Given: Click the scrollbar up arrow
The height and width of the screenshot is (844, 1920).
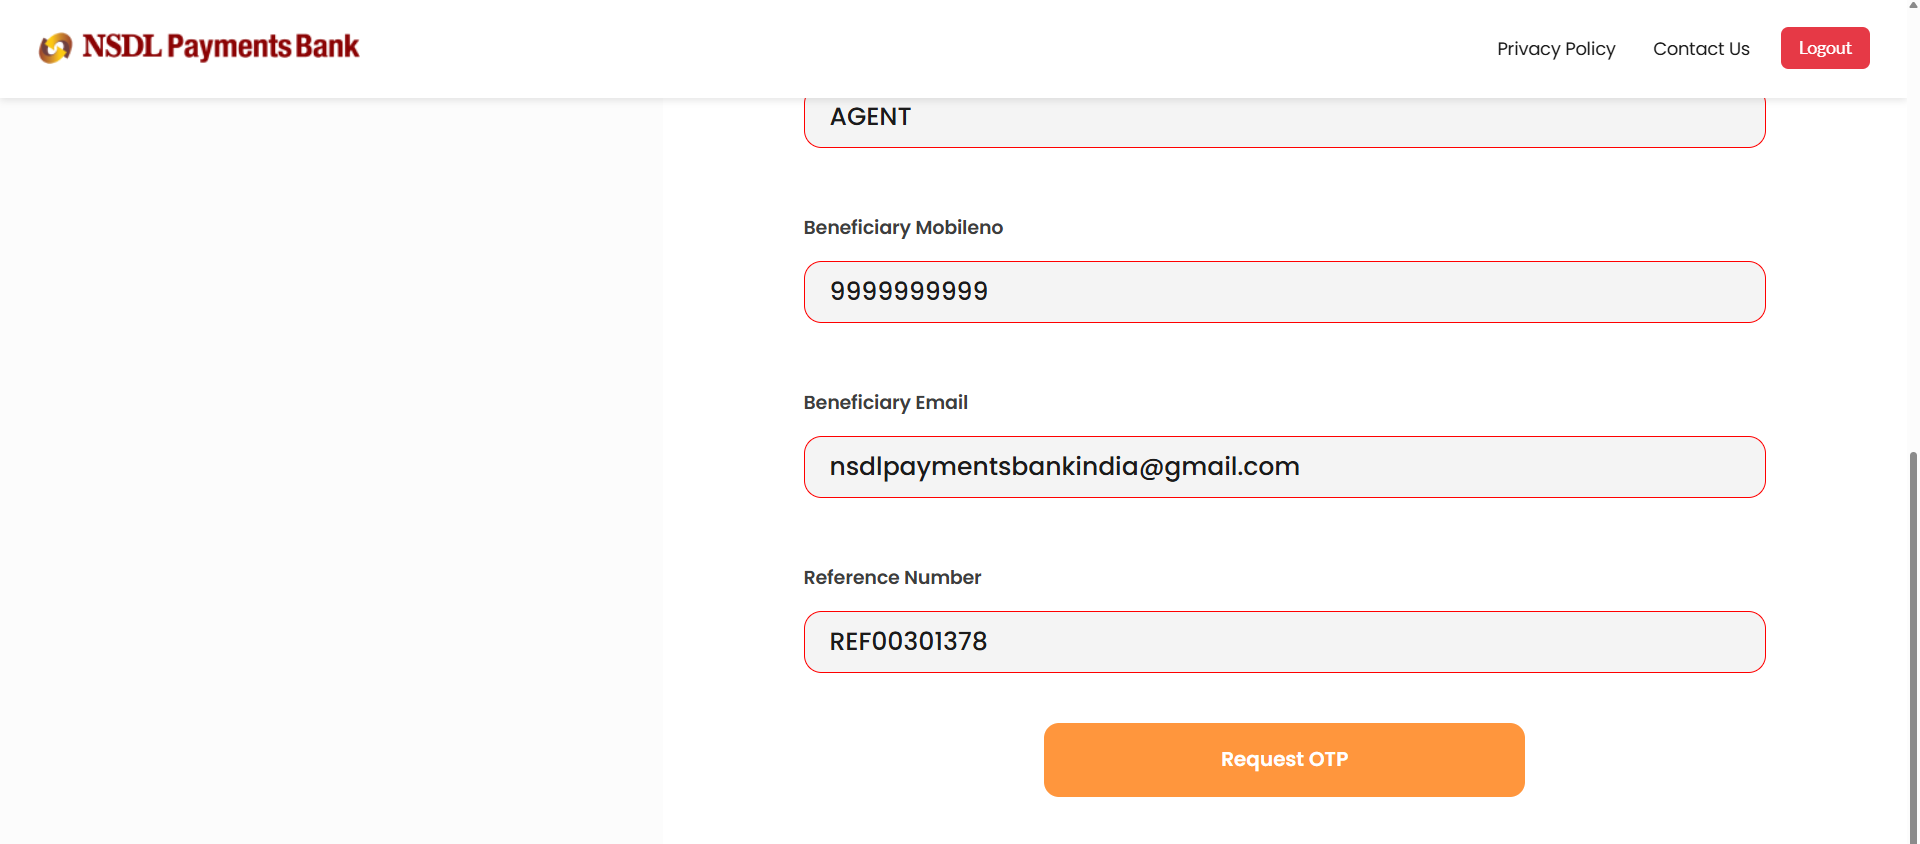Looking at the screenshot, I should [x=1913, y=6].
